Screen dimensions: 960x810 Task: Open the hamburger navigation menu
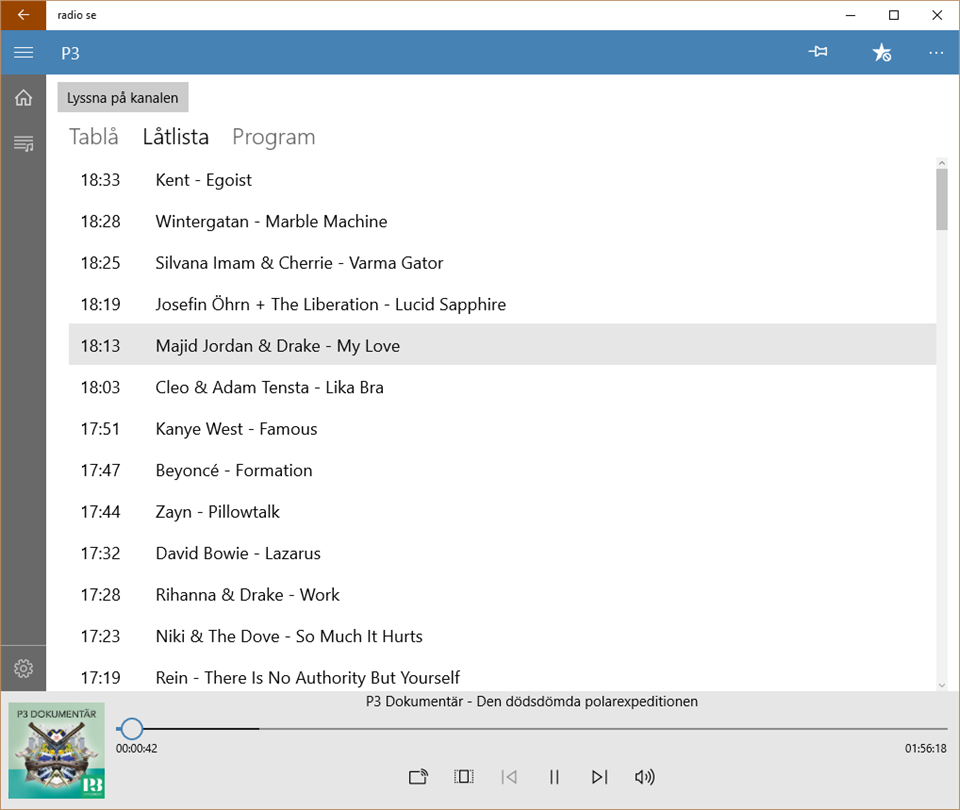tap(23, 53)
